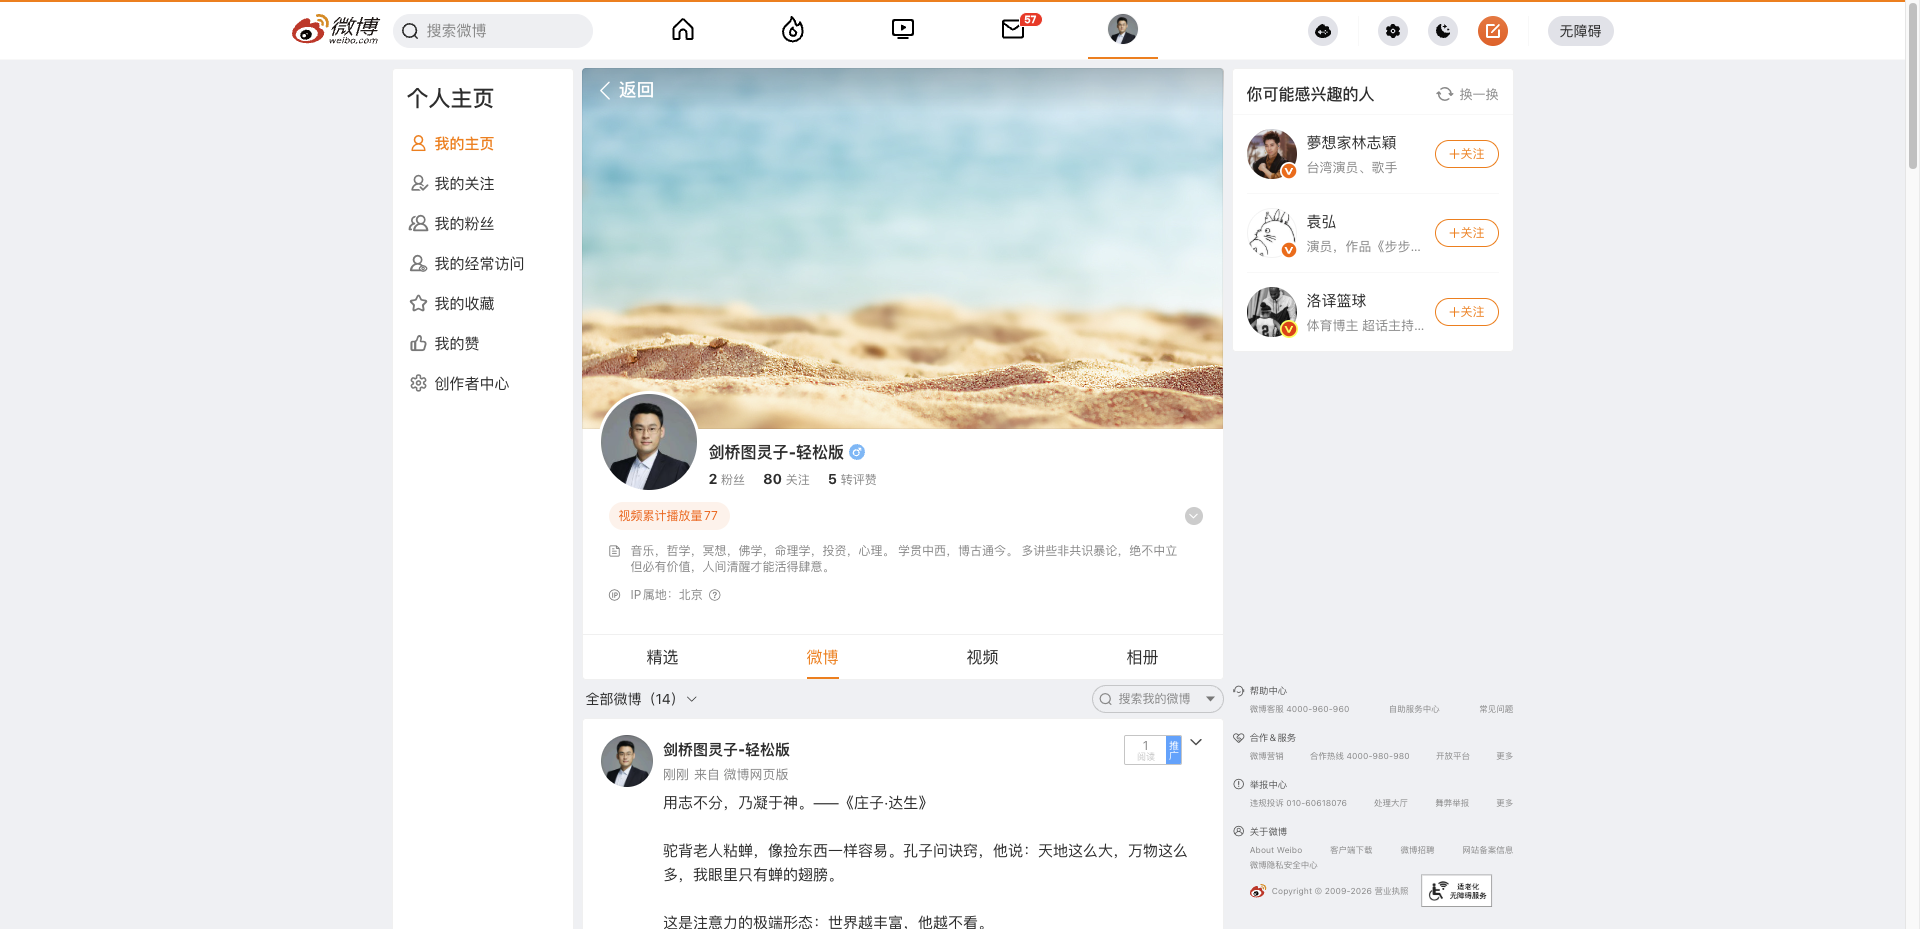Viewport: 1920px width, 929px height.
Task: Click the IP location help question icon
Action: [x=715, y=595]
